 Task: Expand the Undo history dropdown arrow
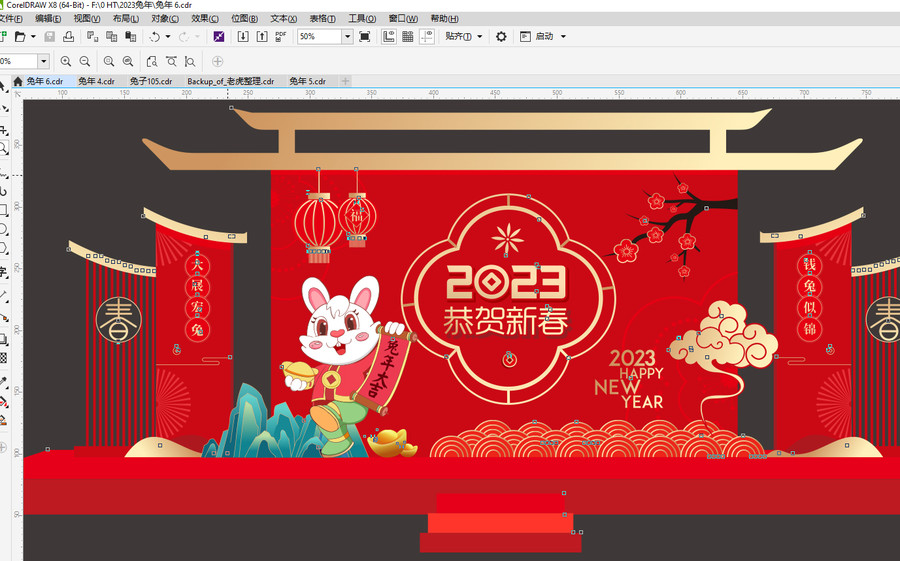168,37
